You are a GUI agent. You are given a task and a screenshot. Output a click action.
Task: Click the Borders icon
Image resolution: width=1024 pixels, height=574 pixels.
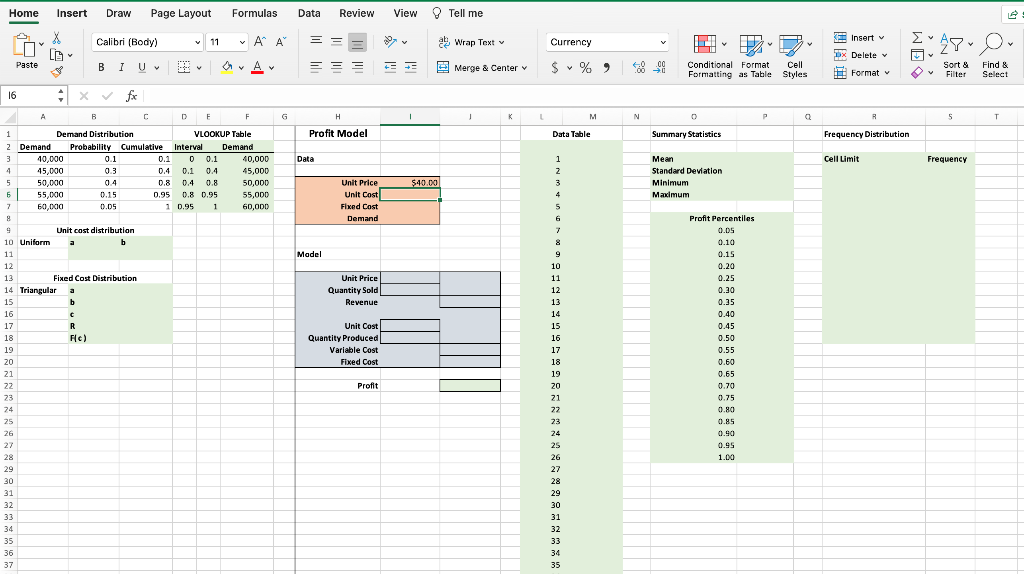click(x=184, y=67)
